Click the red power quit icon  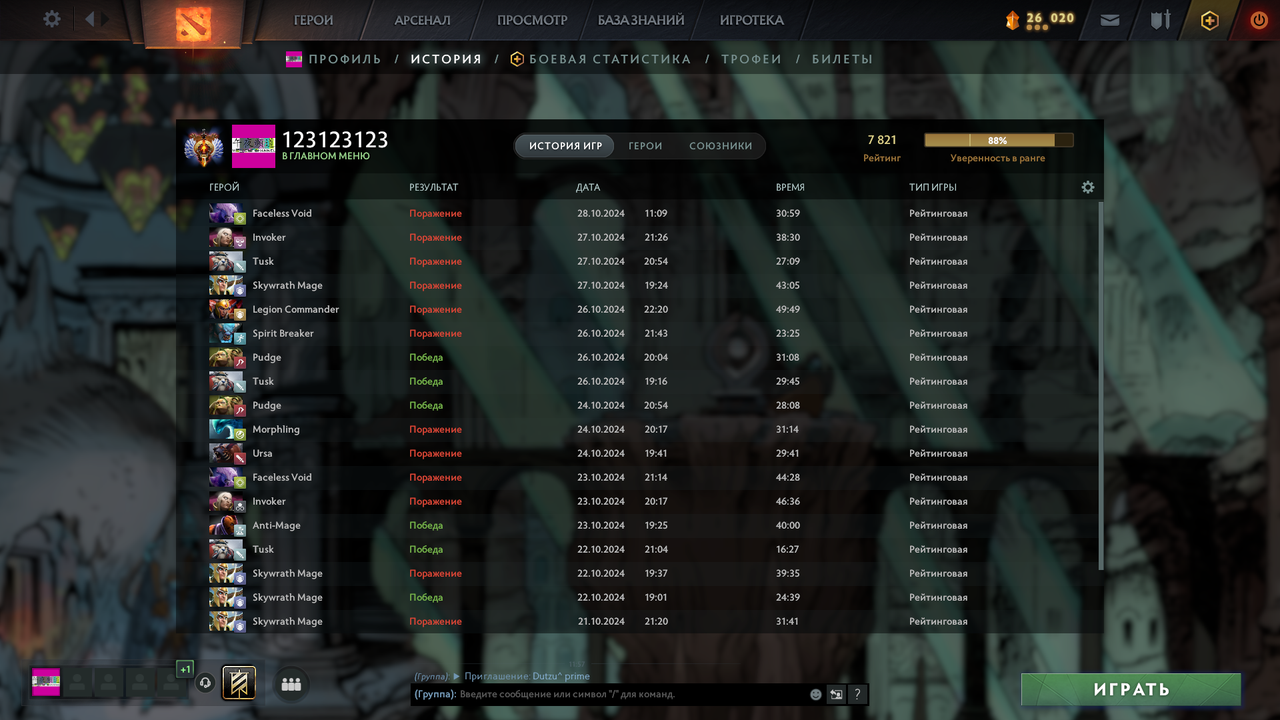tap(1259, 20)
